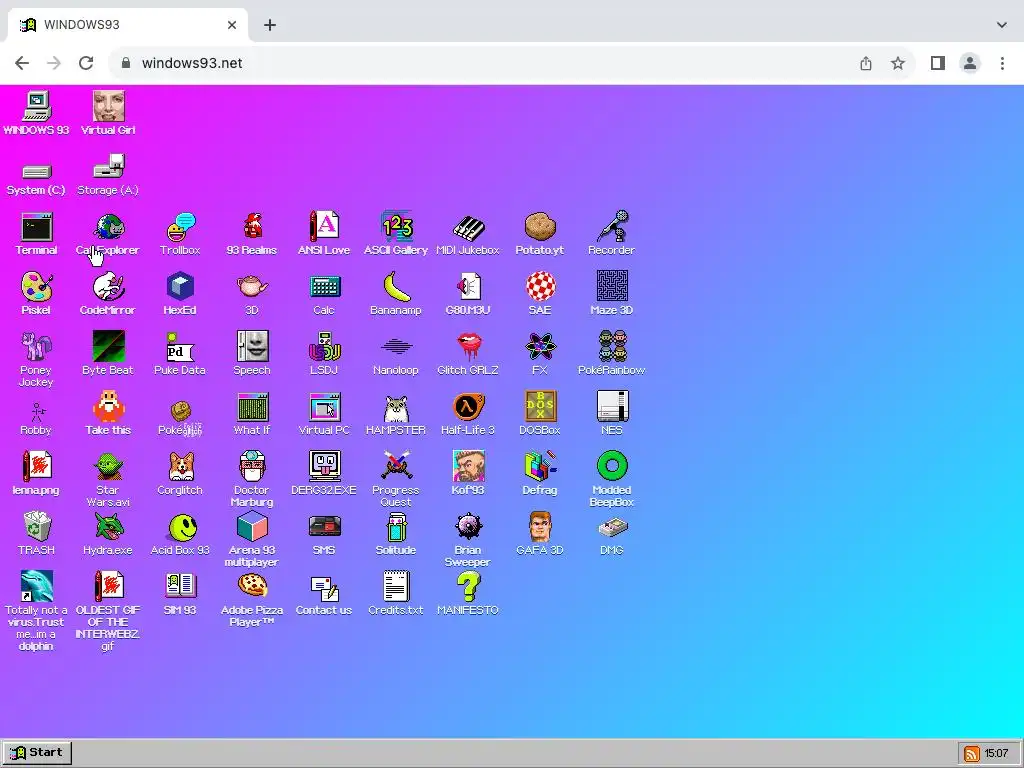Open the ANSI Love icon

(x=324, y=227)
